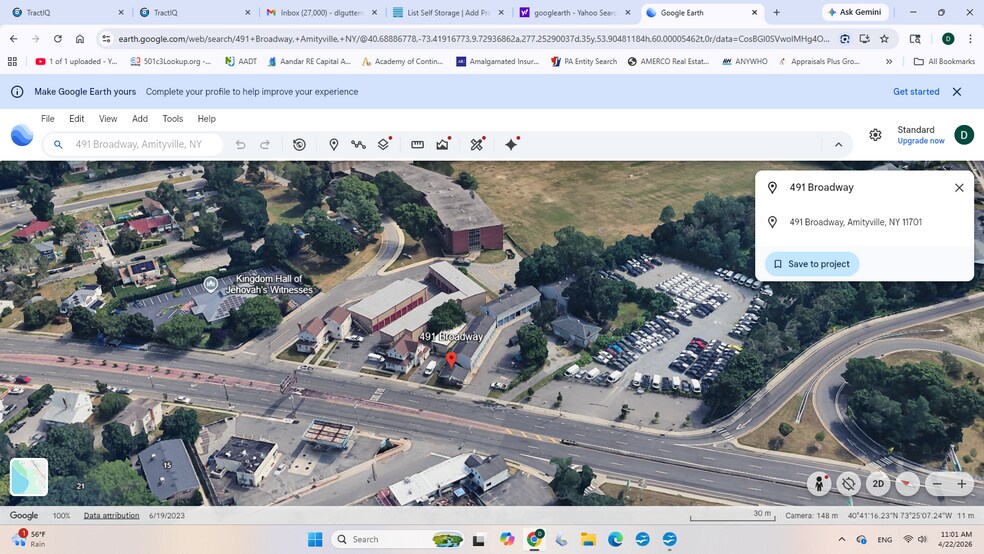Click the Pegman street view icon
Viewport: 984px width, 554px height.
819,484
